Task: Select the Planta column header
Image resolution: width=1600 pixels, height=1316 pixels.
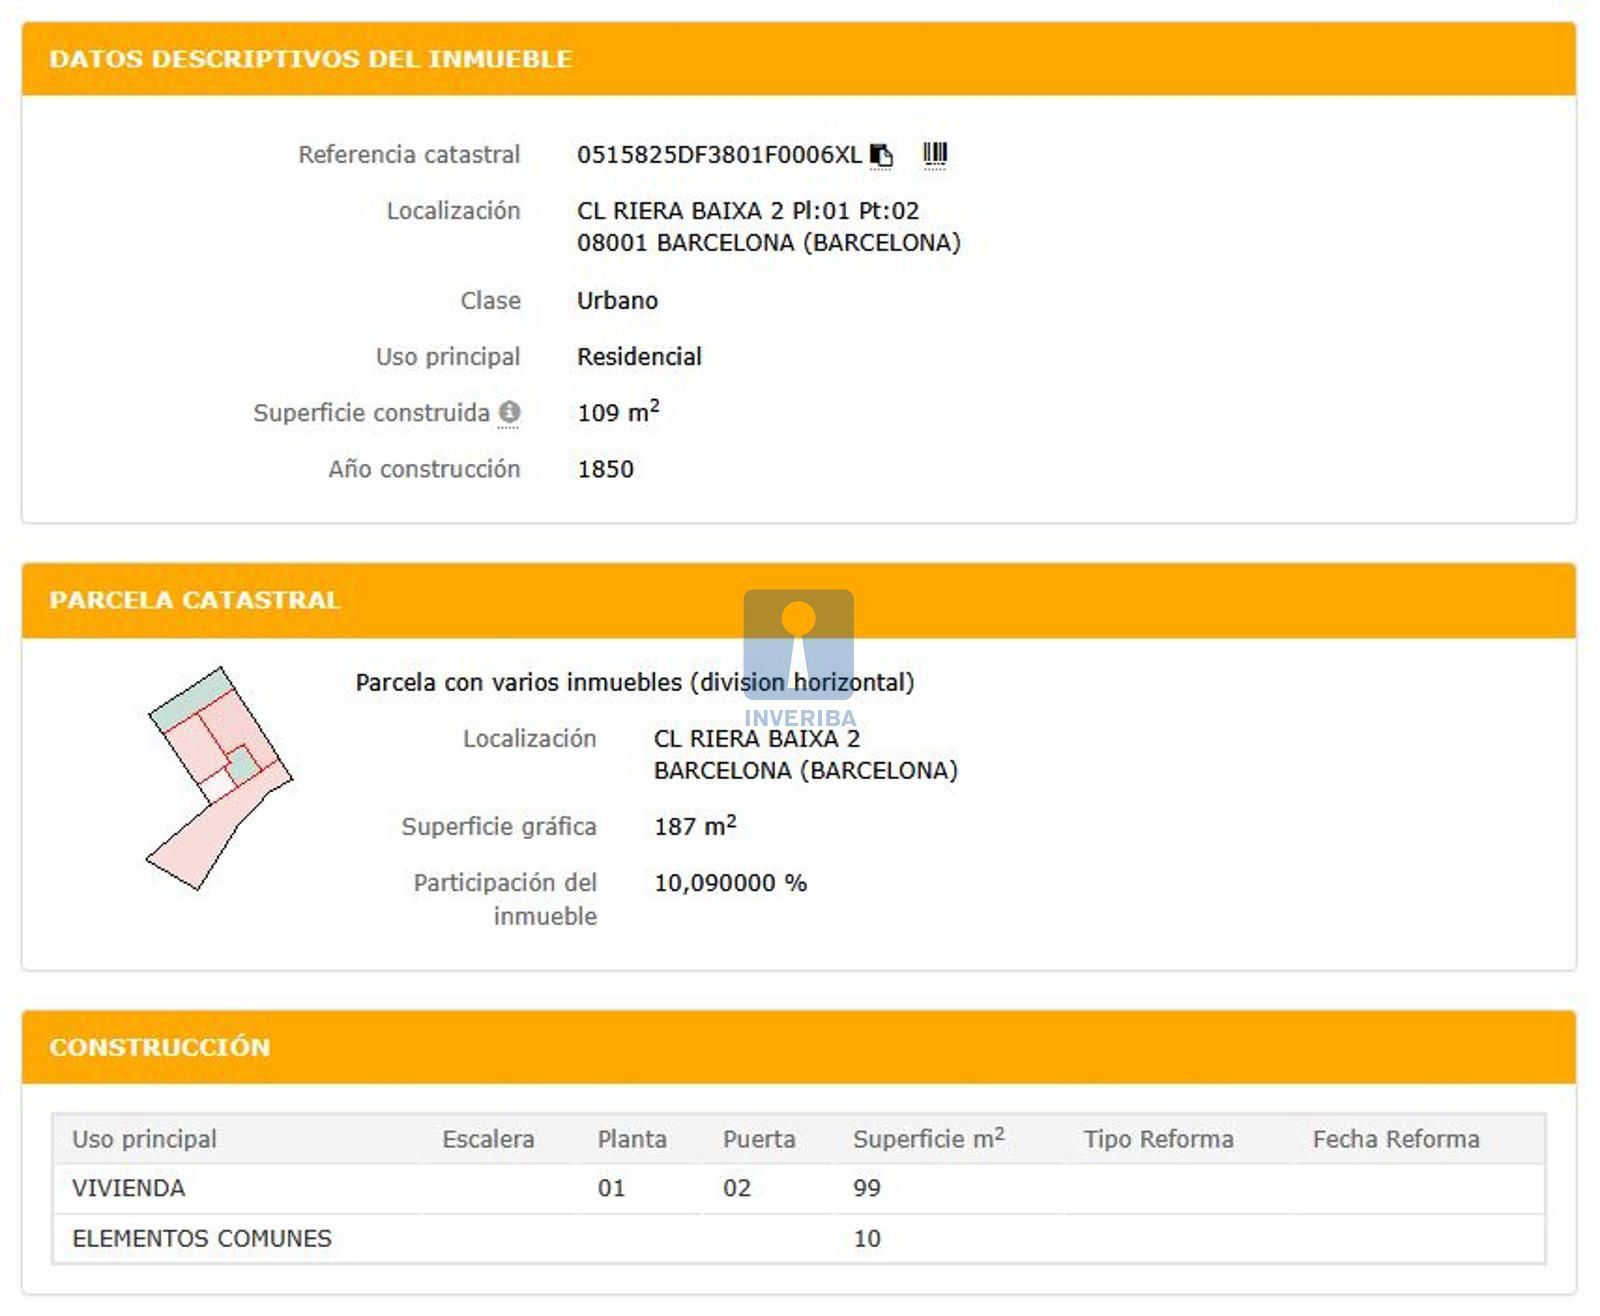Action: point(631,1139)
